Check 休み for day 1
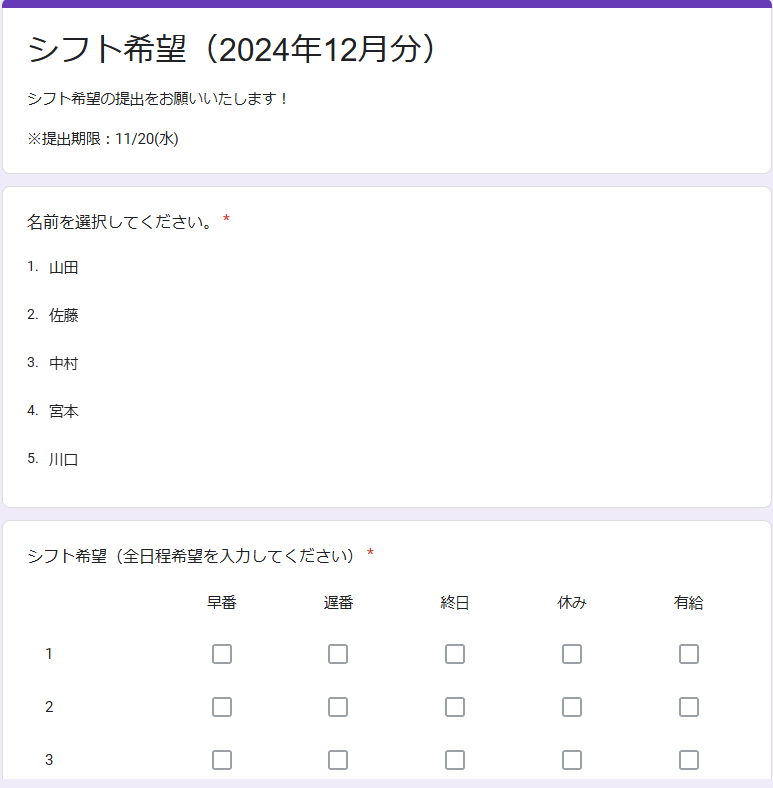773x788 pixels. point(572,654)
